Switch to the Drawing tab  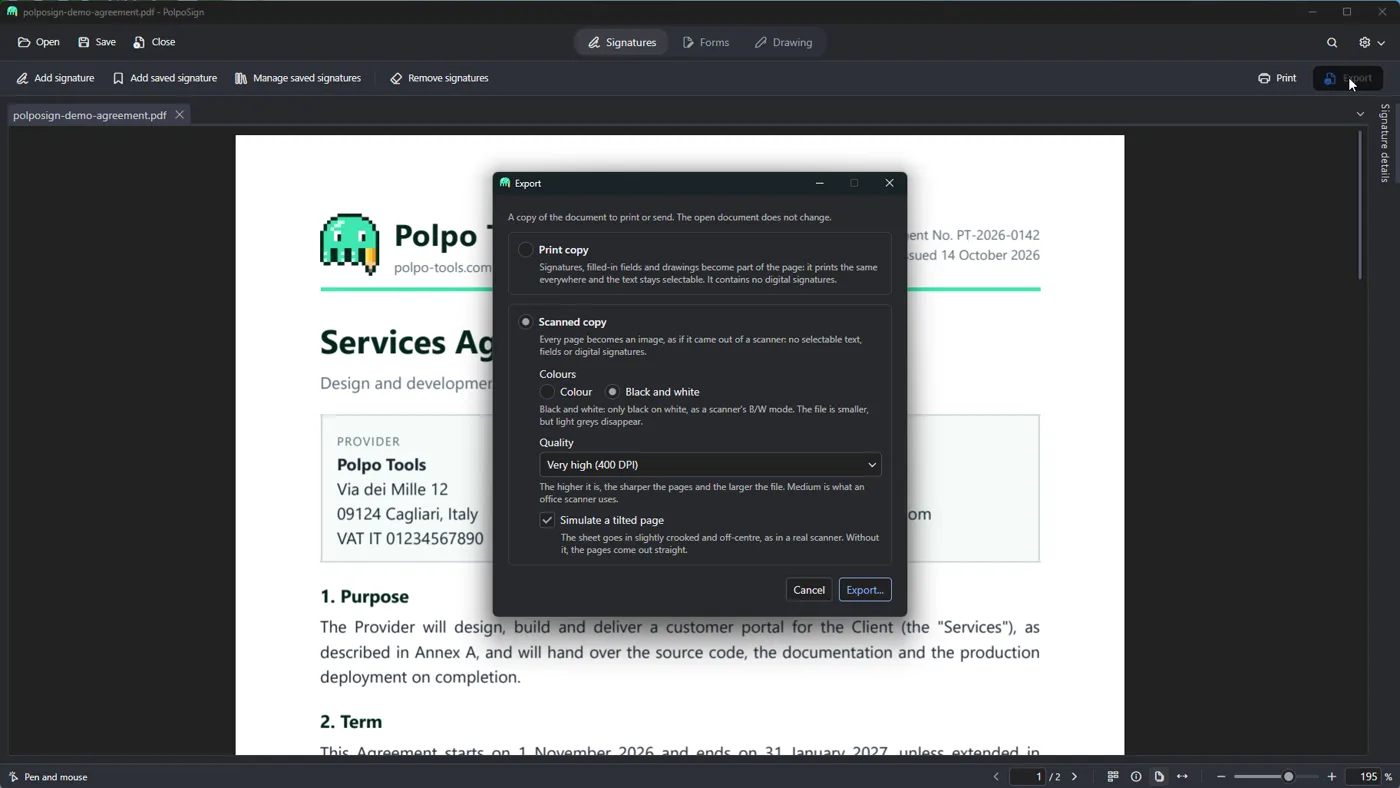pyautogui.click(x=784, y=43)
